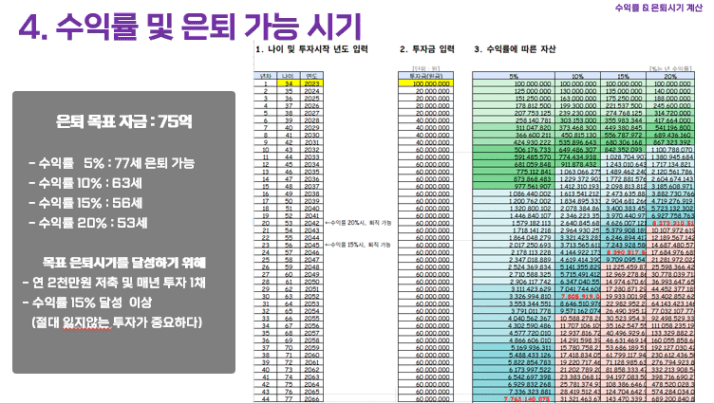Select the '년차' column header

tap(265, 76)
